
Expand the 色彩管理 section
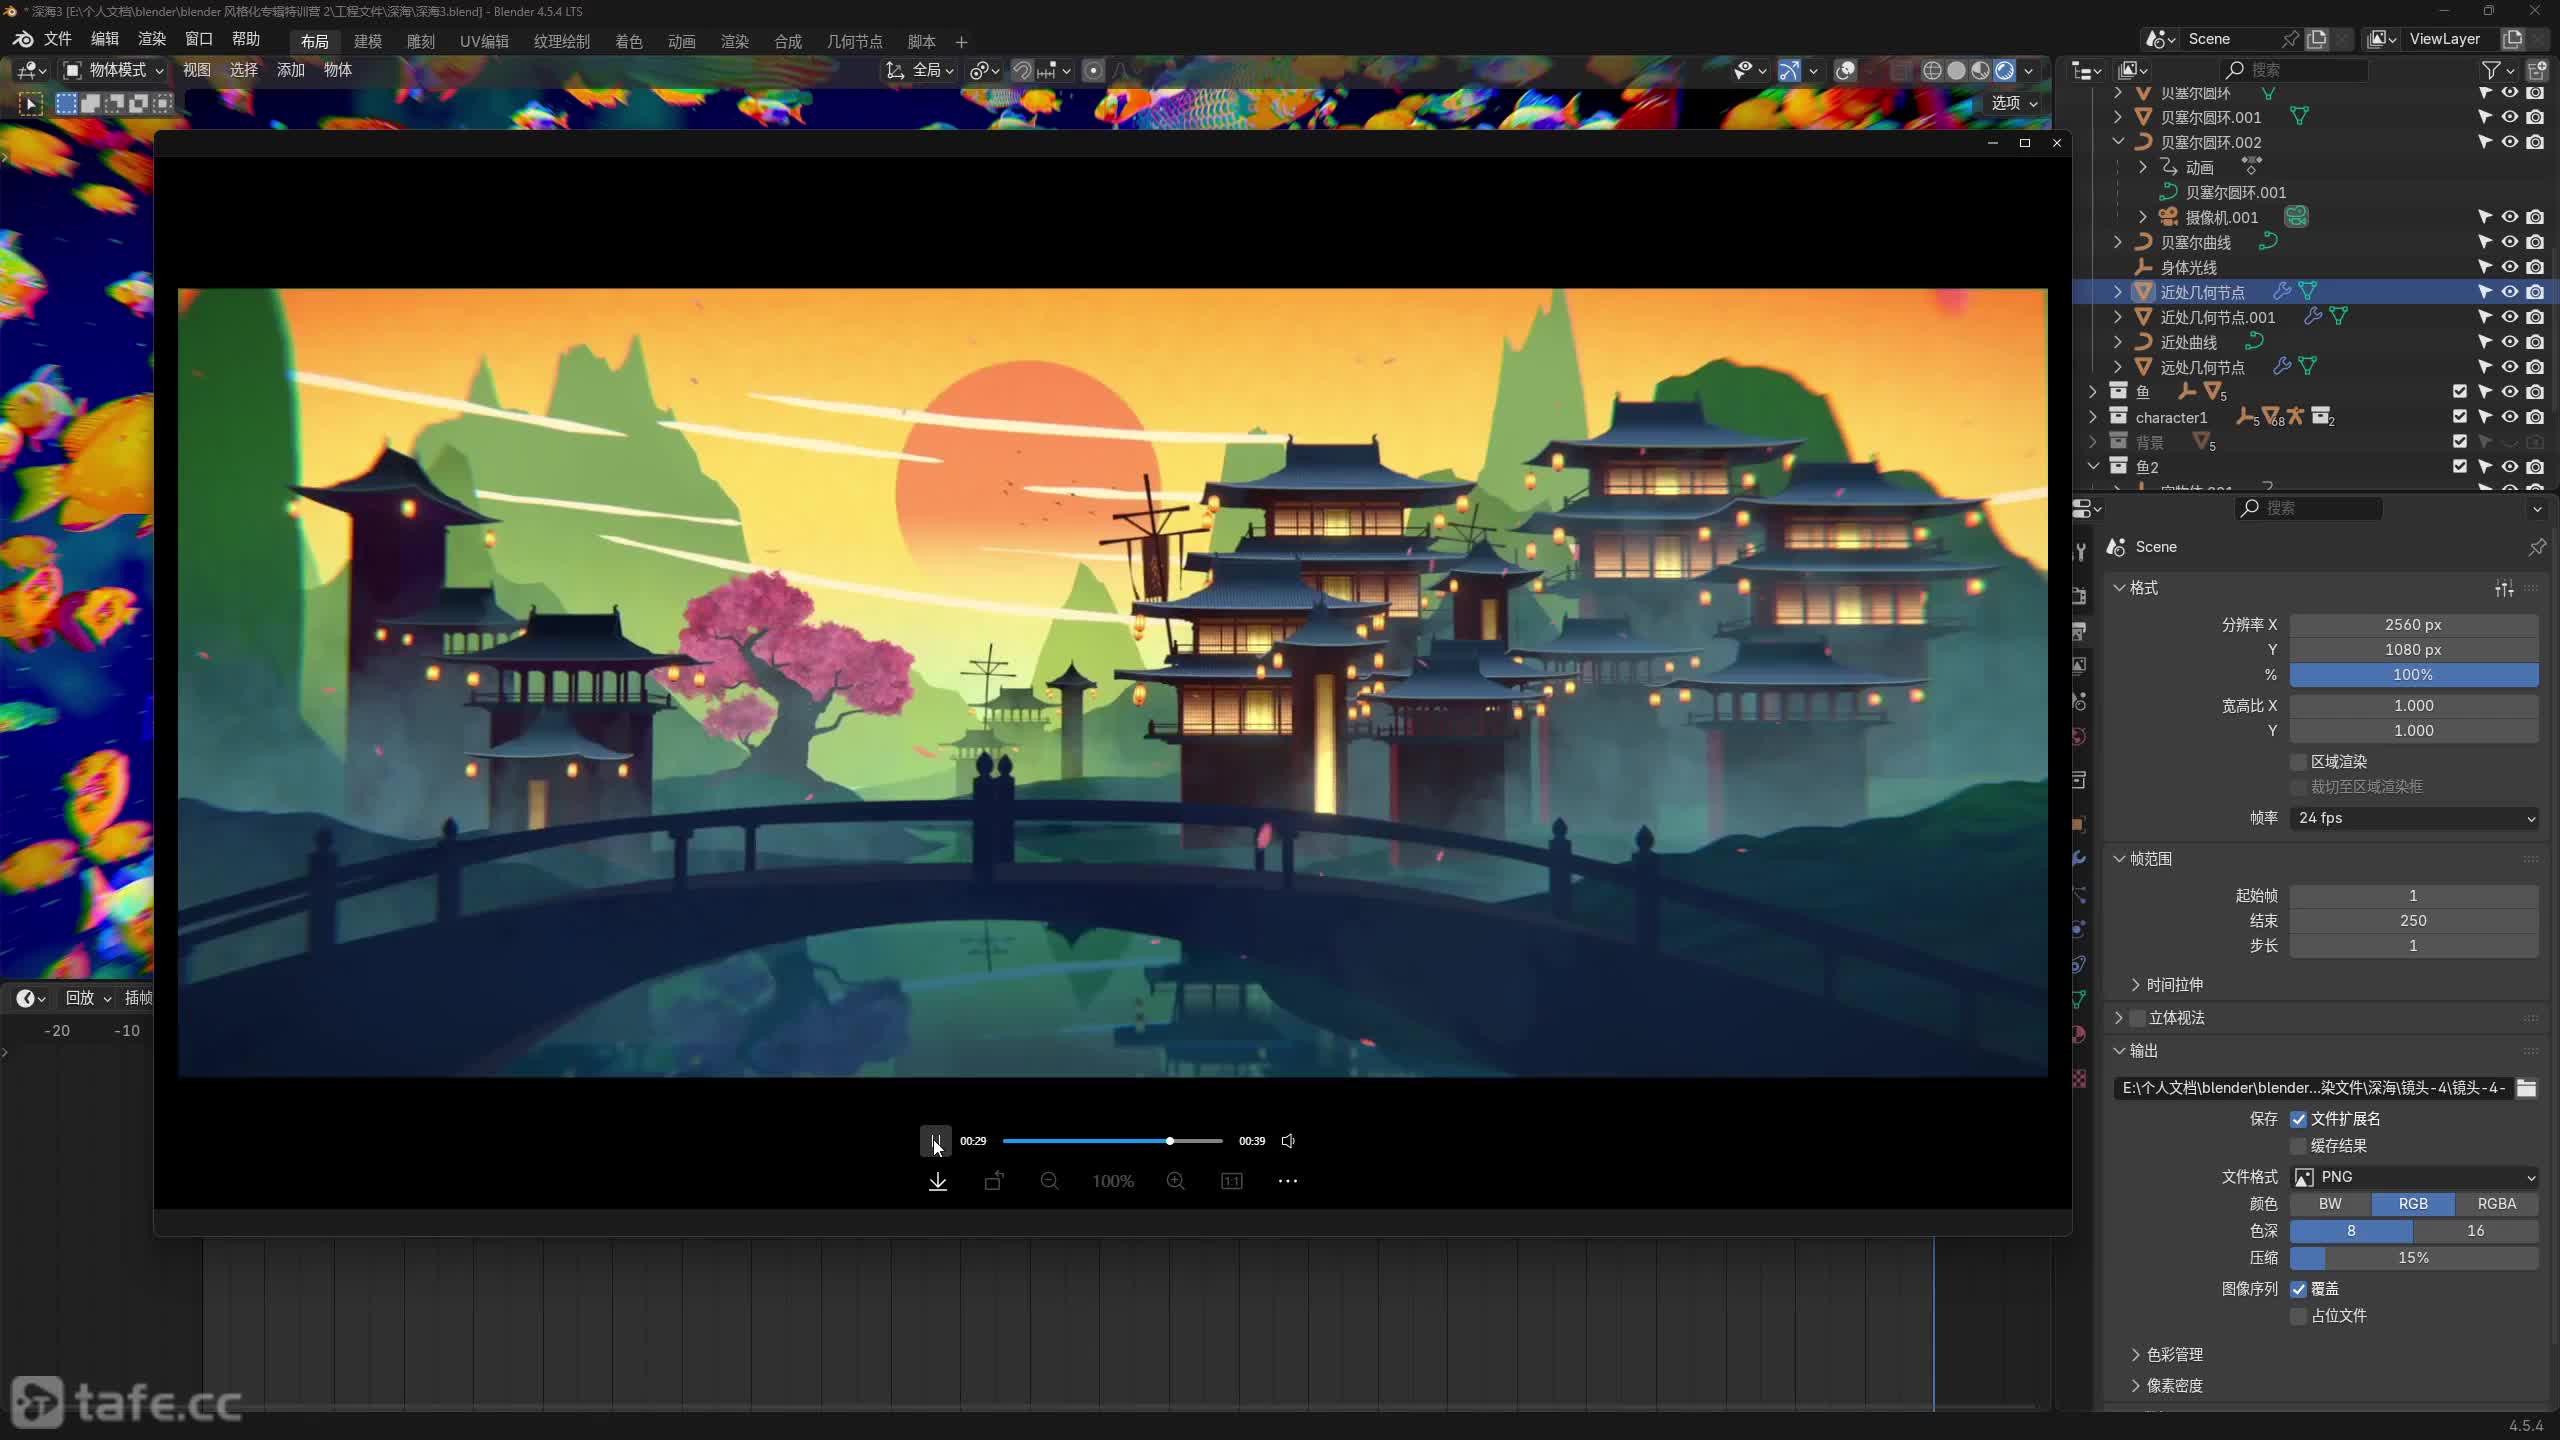tap(2174, 1354)
